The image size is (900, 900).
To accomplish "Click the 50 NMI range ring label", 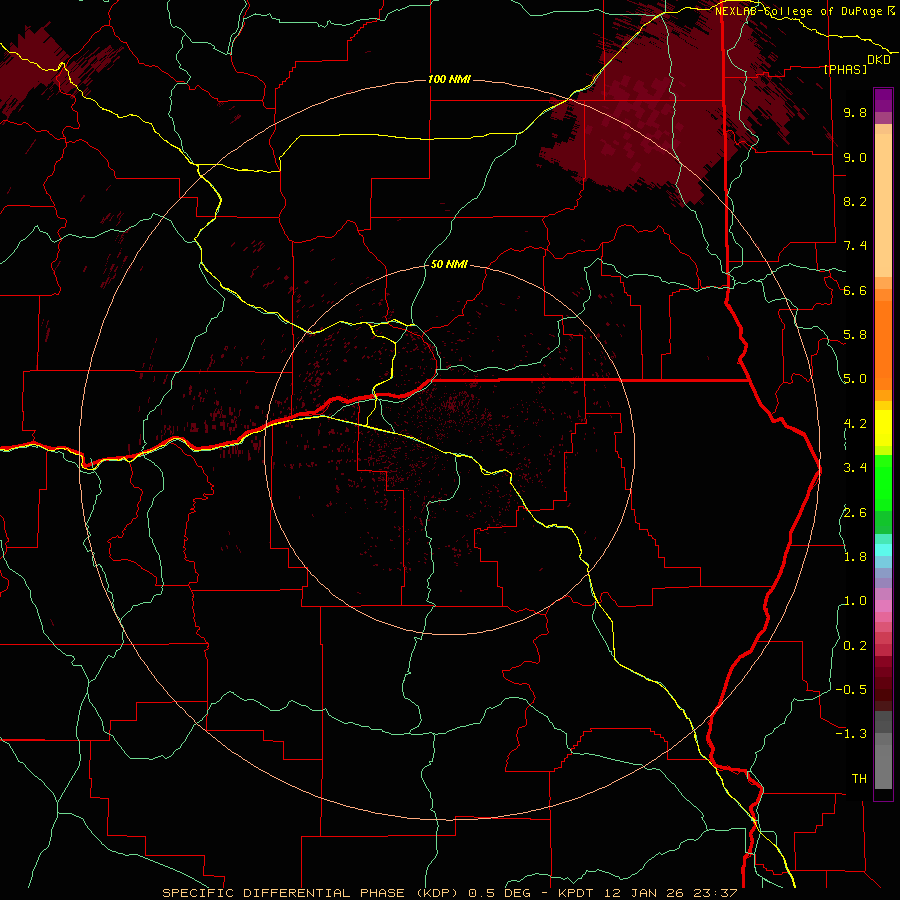I will 449,265.
